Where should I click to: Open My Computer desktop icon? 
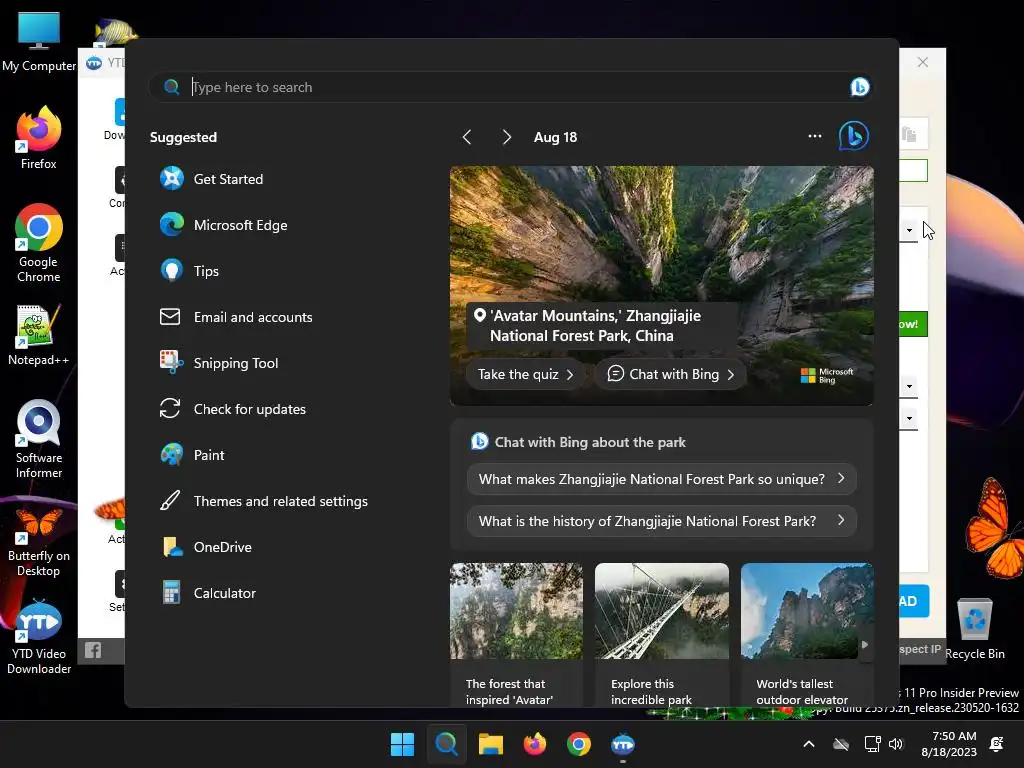click(39, 41)
